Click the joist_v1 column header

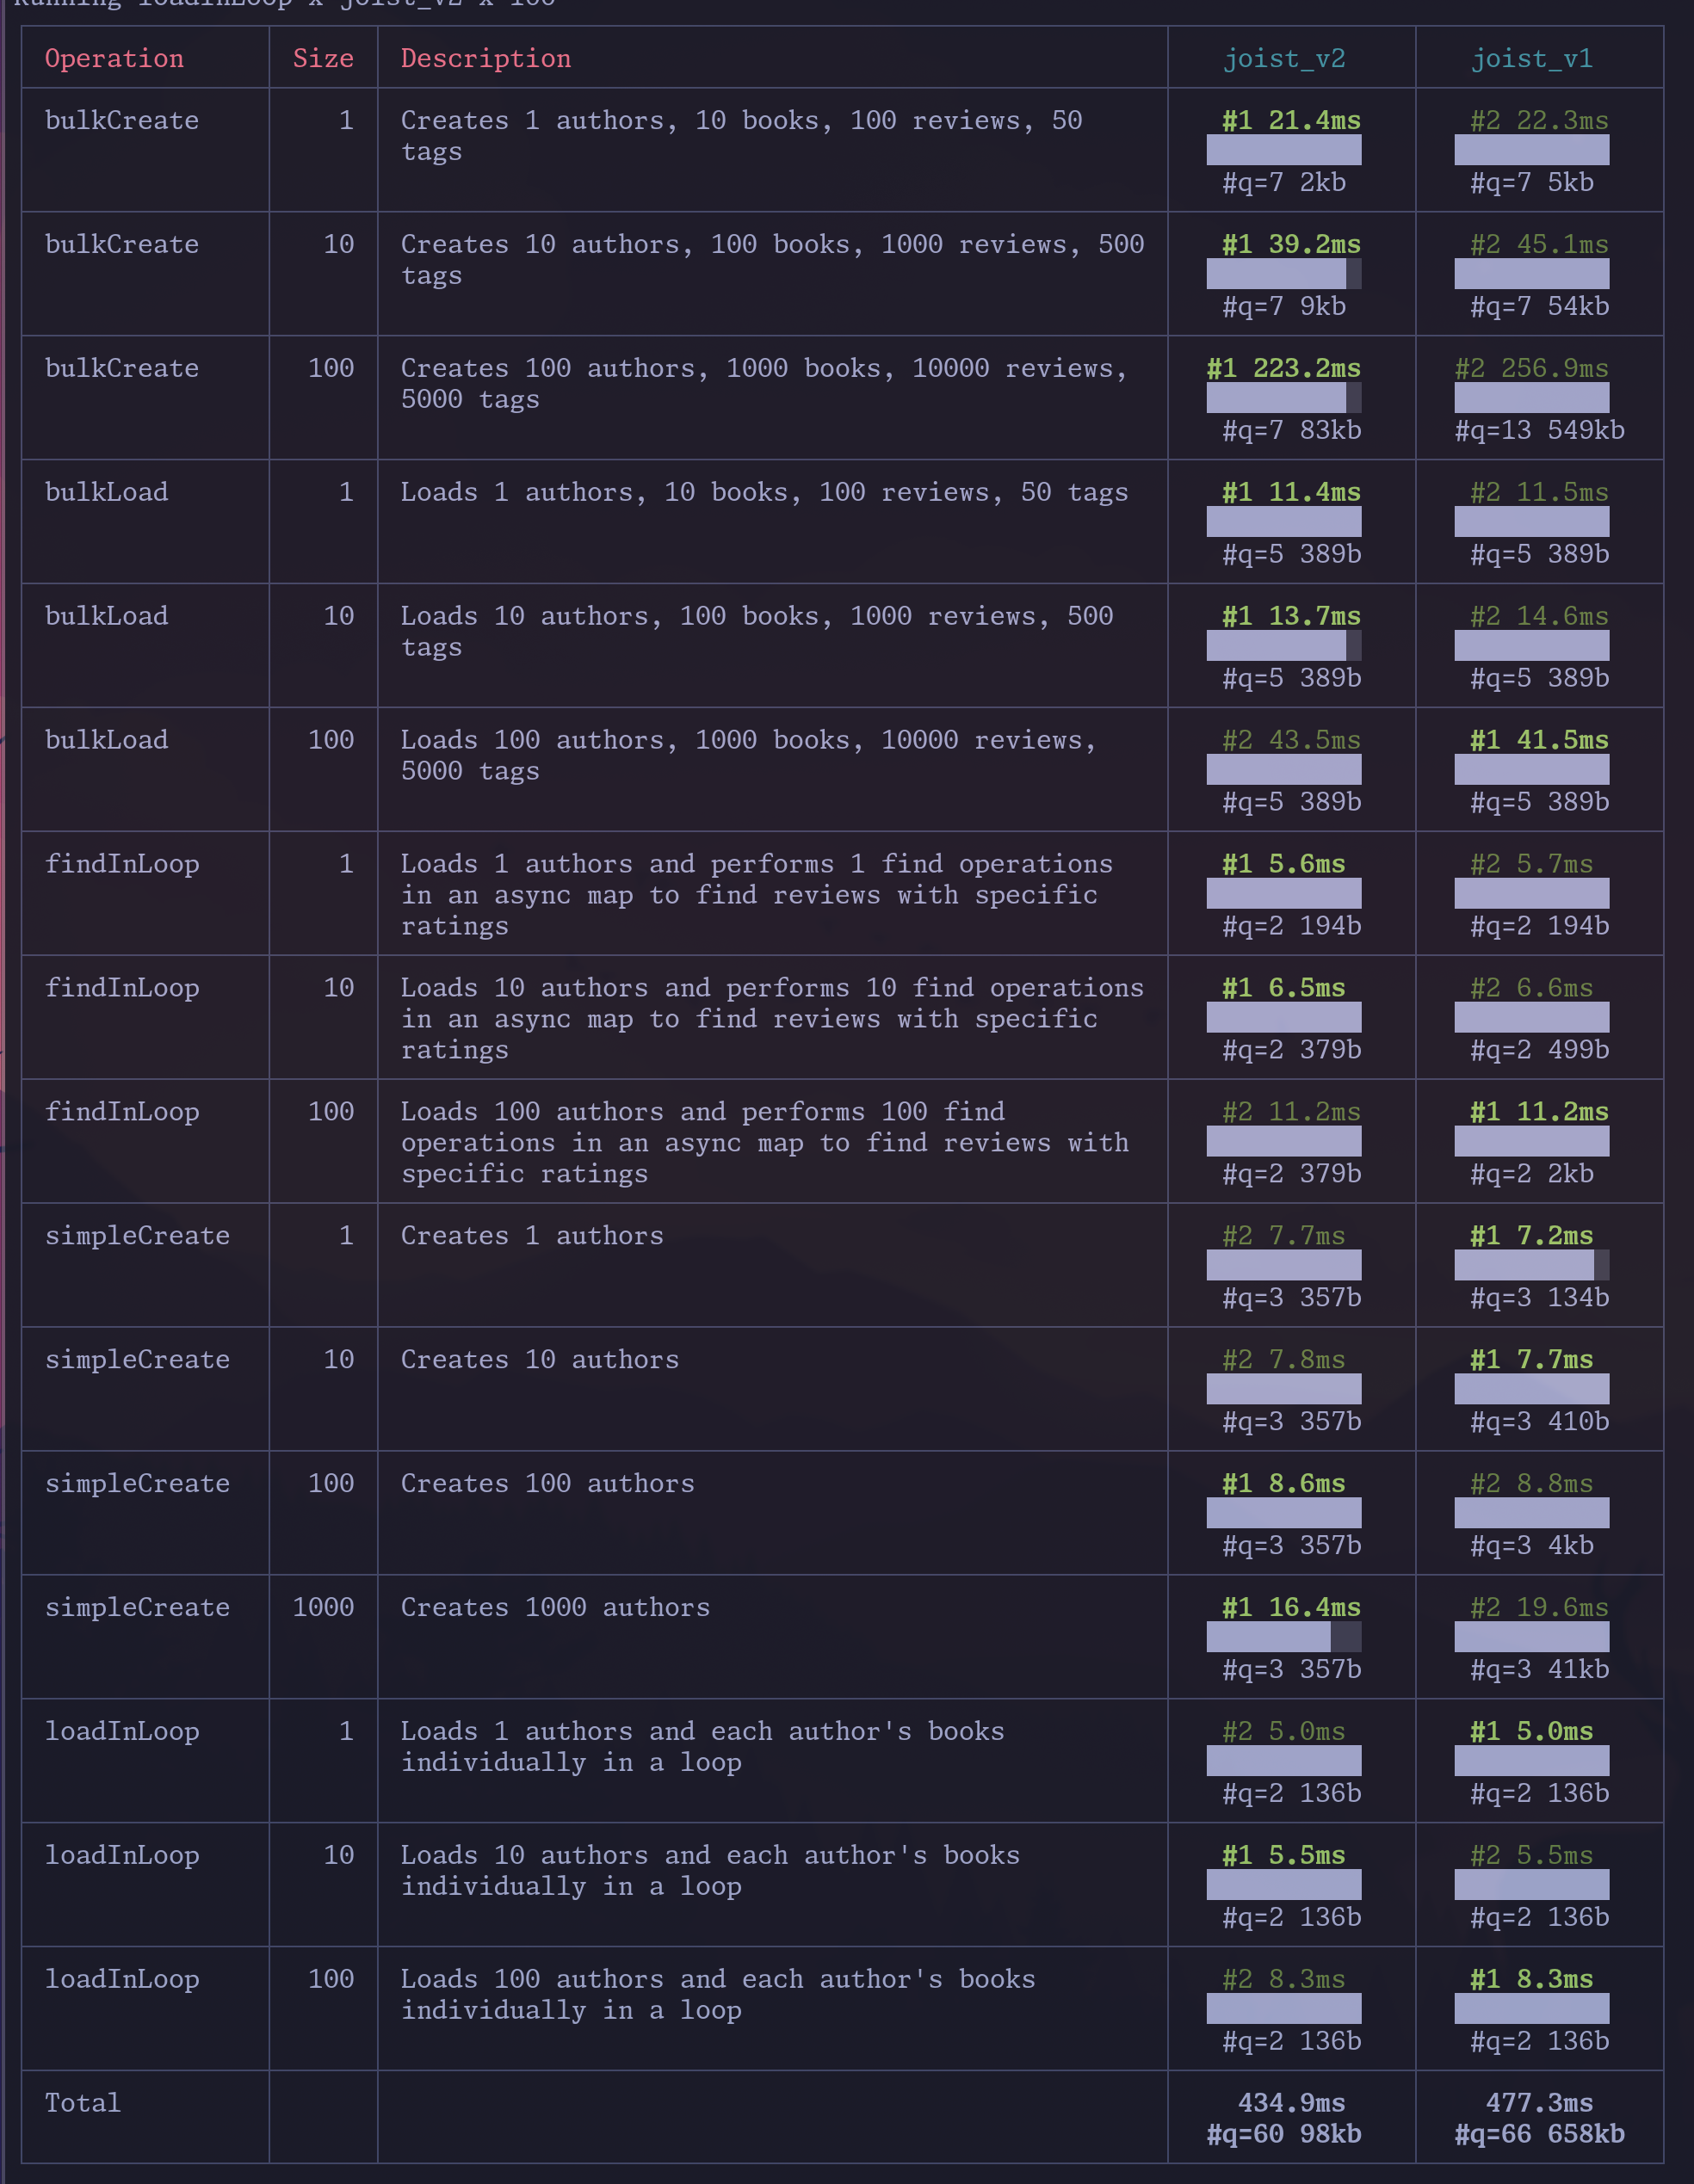(x=1531, y=58)
